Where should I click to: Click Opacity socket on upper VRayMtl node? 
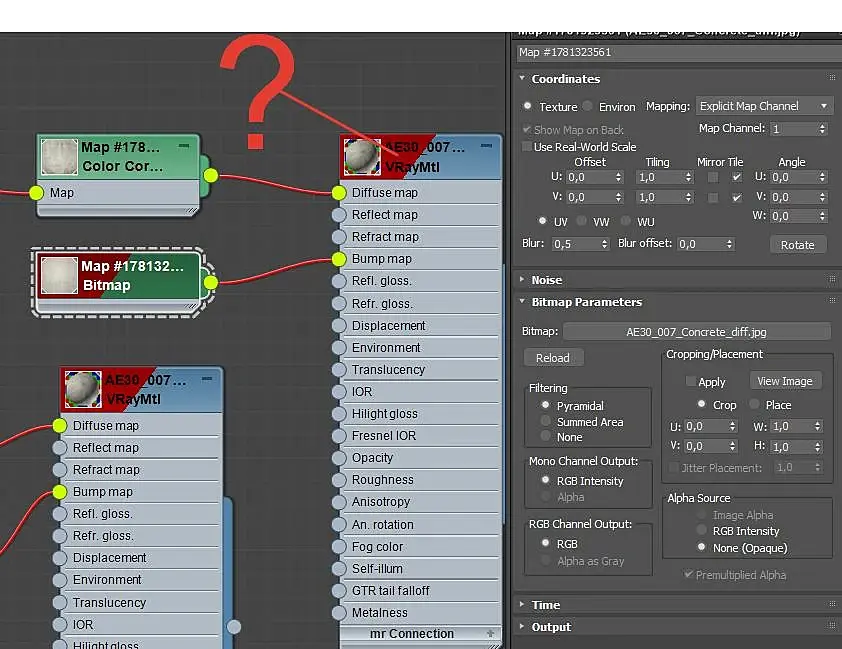tap(339, 458)
